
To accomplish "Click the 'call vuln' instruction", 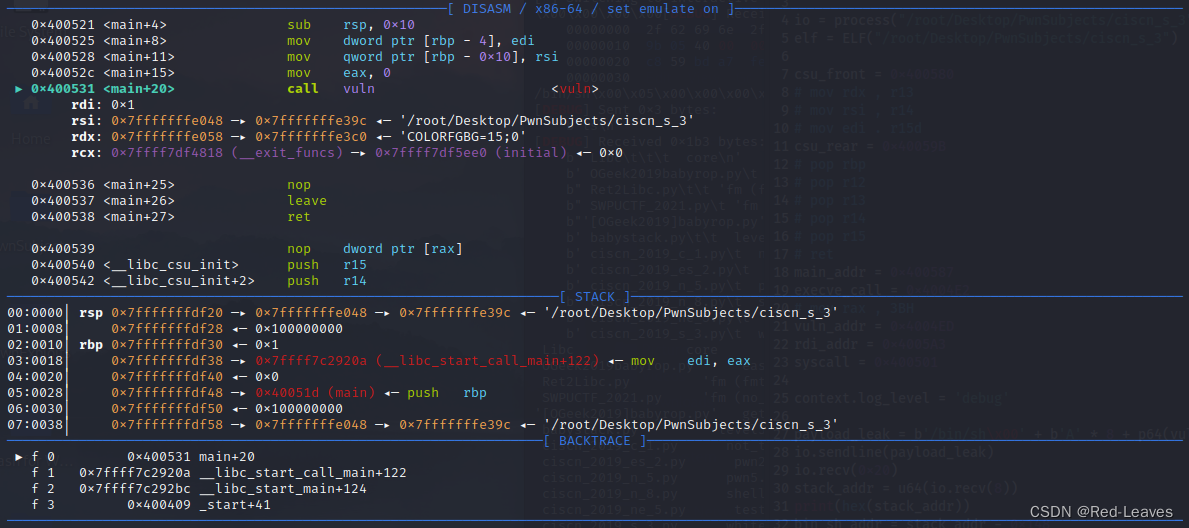I will tap(331, 89).
